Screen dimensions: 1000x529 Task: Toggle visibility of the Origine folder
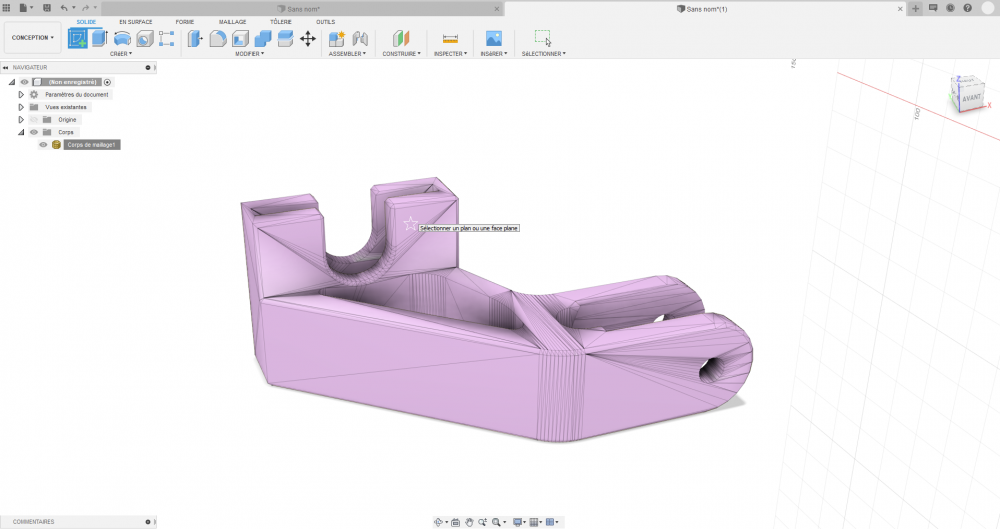pyautogui.click(x=34, y=120)
